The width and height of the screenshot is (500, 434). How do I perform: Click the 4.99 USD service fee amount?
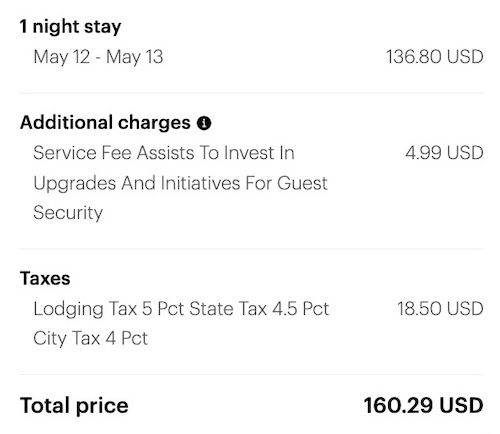pos(444,153)
